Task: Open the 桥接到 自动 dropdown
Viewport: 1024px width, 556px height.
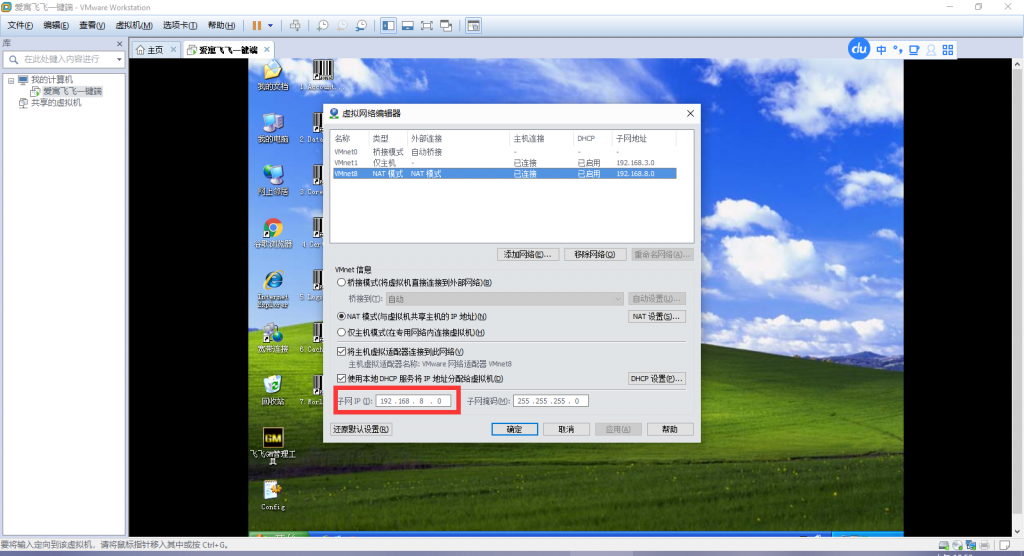Action: 504,299
